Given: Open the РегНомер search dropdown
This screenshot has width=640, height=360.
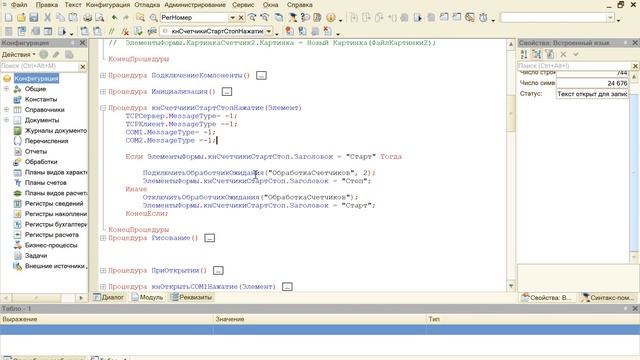Looking at the screenshot, I should coord(232,18).
